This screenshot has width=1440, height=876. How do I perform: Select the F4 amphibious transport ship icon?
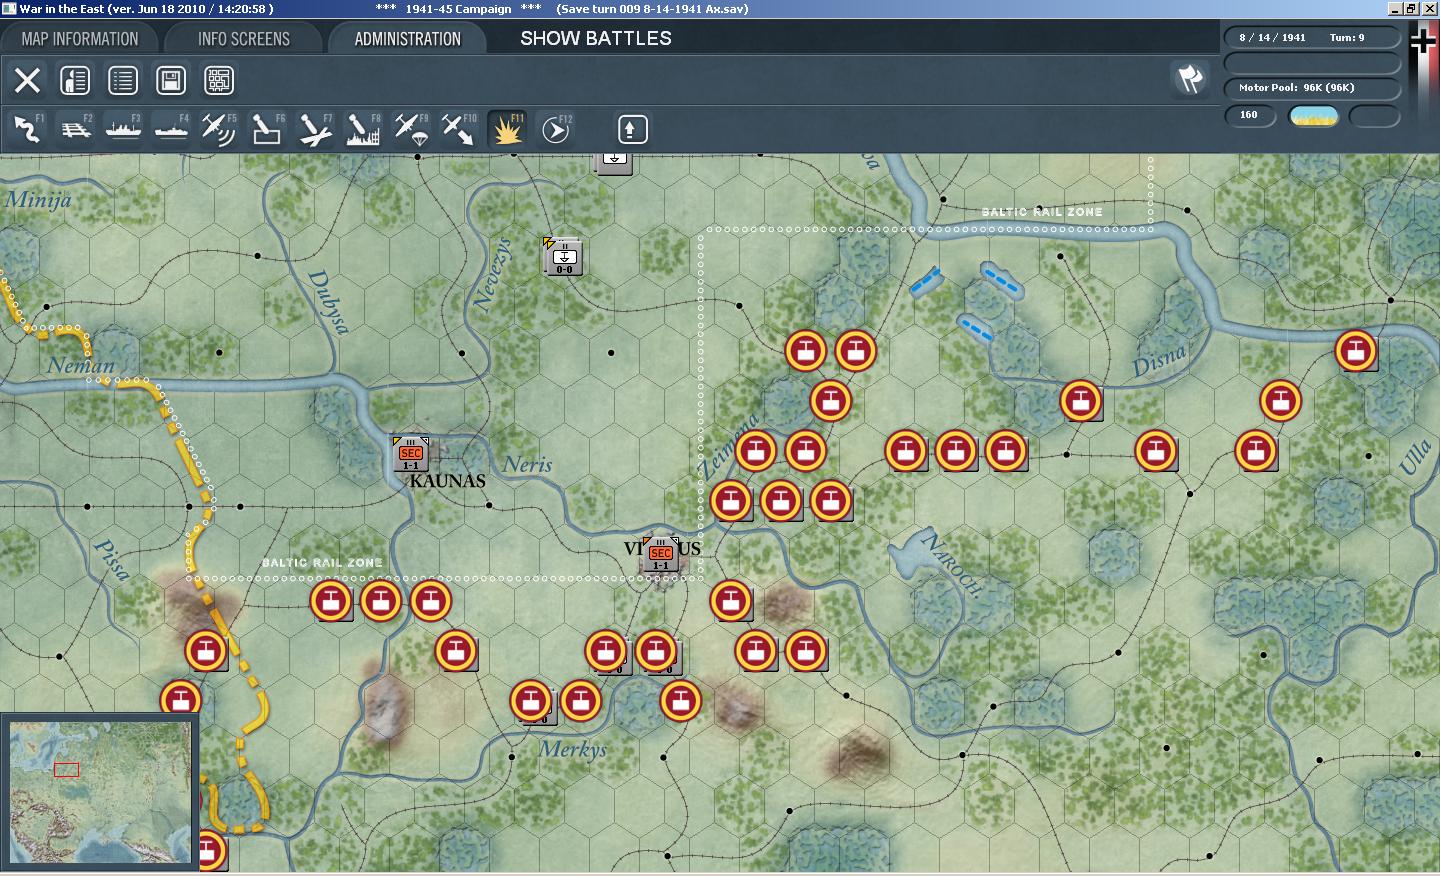pos(171,129)
